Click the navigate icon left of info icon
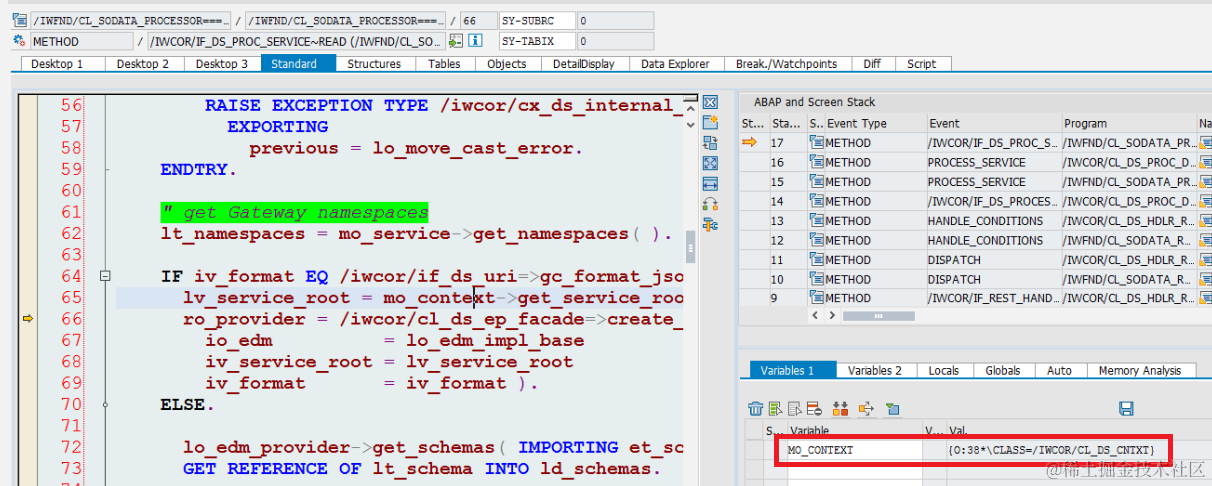This screenshot has height=486, width=1212. point(456,41)
